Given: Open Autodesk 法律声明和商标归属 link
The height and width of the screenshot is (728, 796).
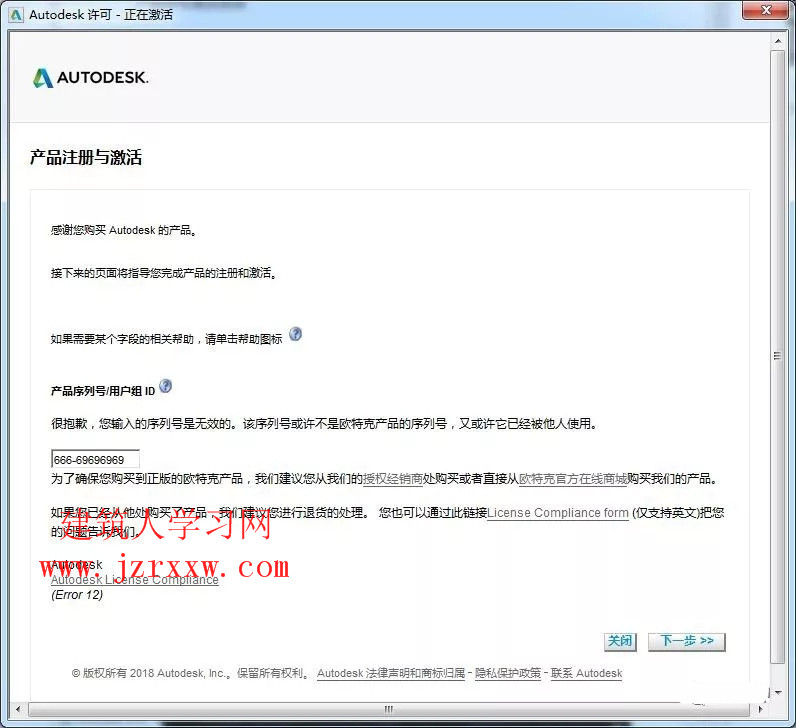Looking at the screenshot, I should [x=391, y=673].
